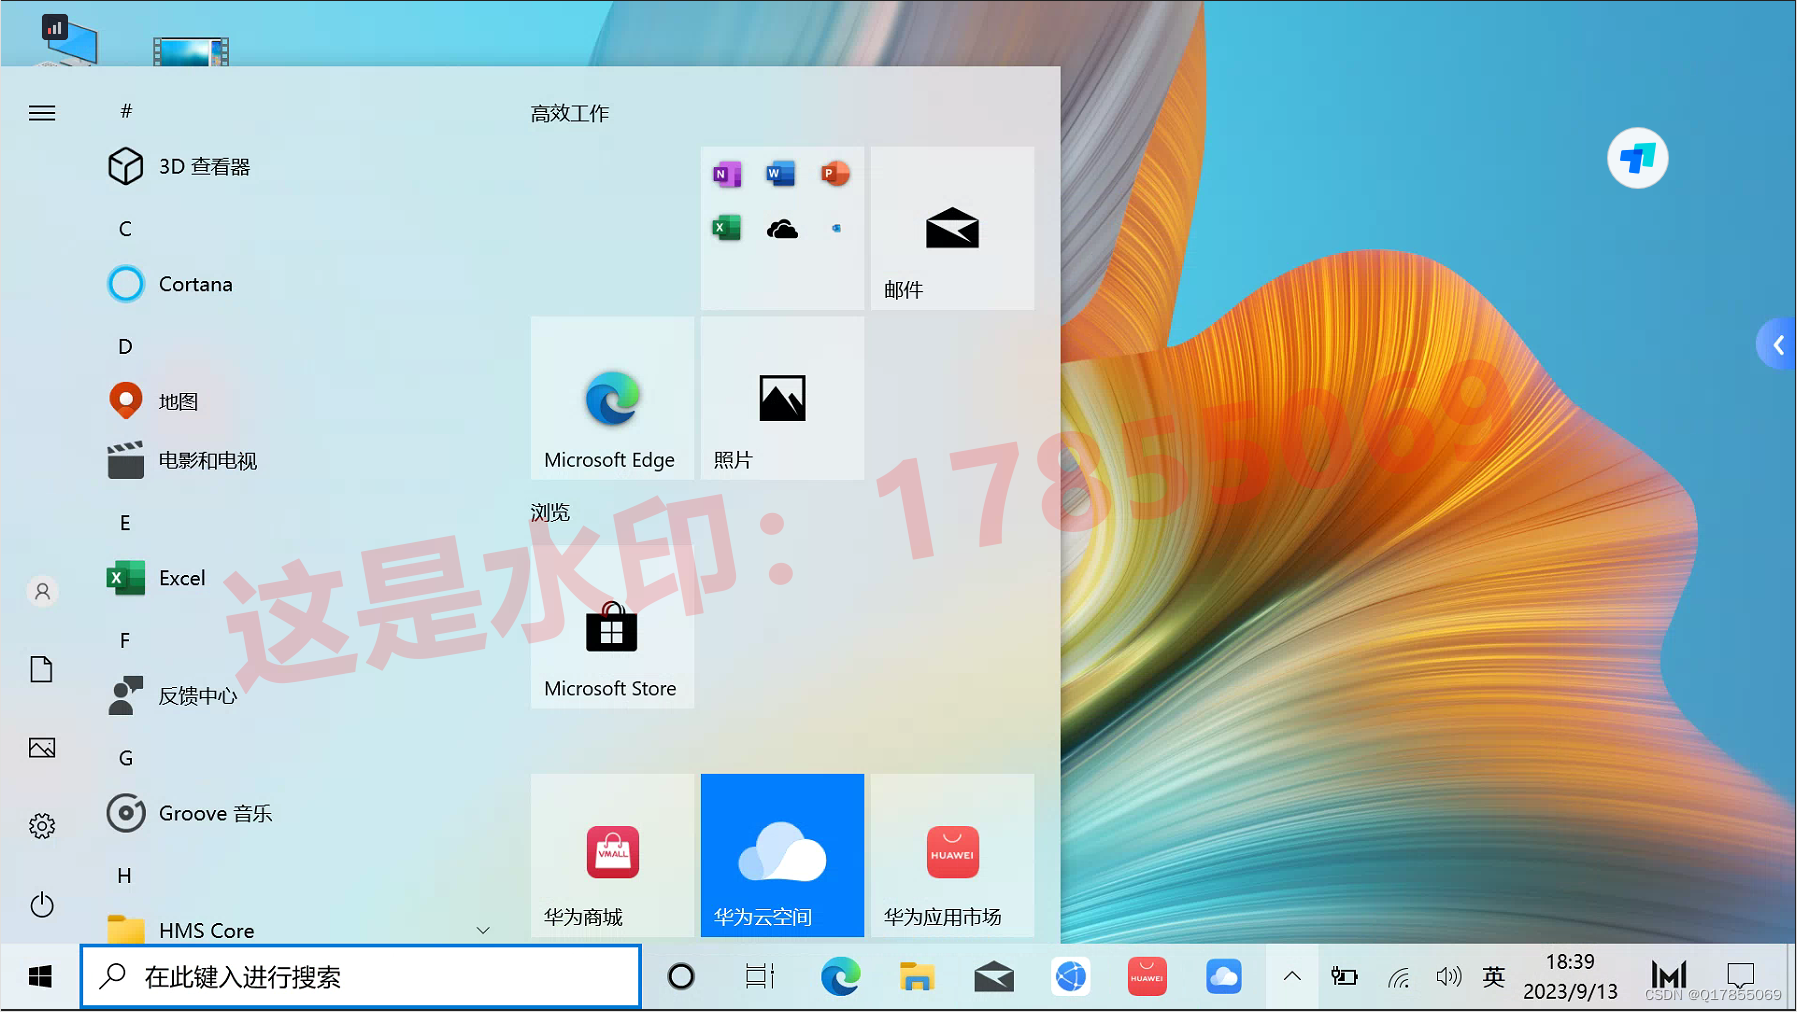Click the hamburger menu in Start

click(42, 113)
